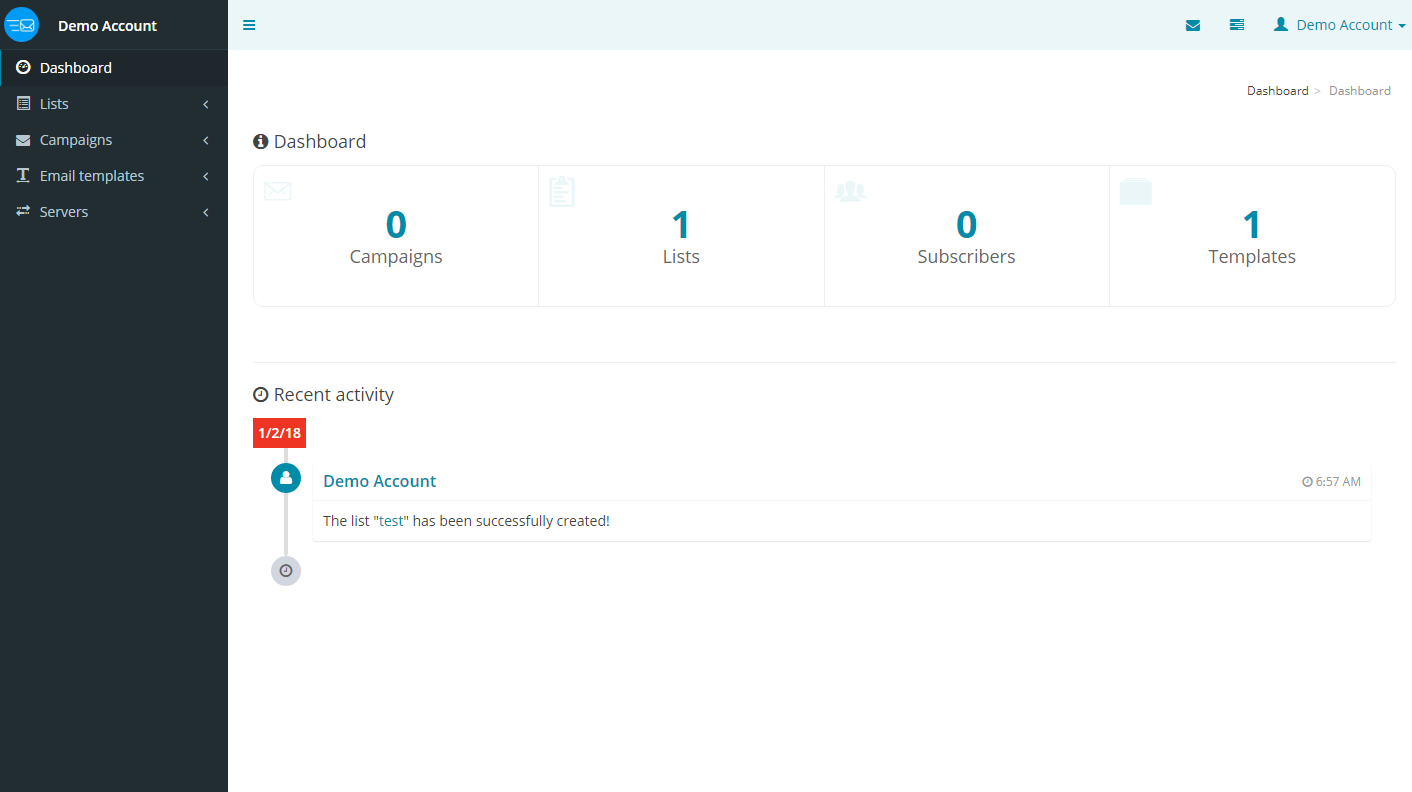Click the Lists count tile
1412x792 pixels.
pyautogui.click(x=681, y=237)
